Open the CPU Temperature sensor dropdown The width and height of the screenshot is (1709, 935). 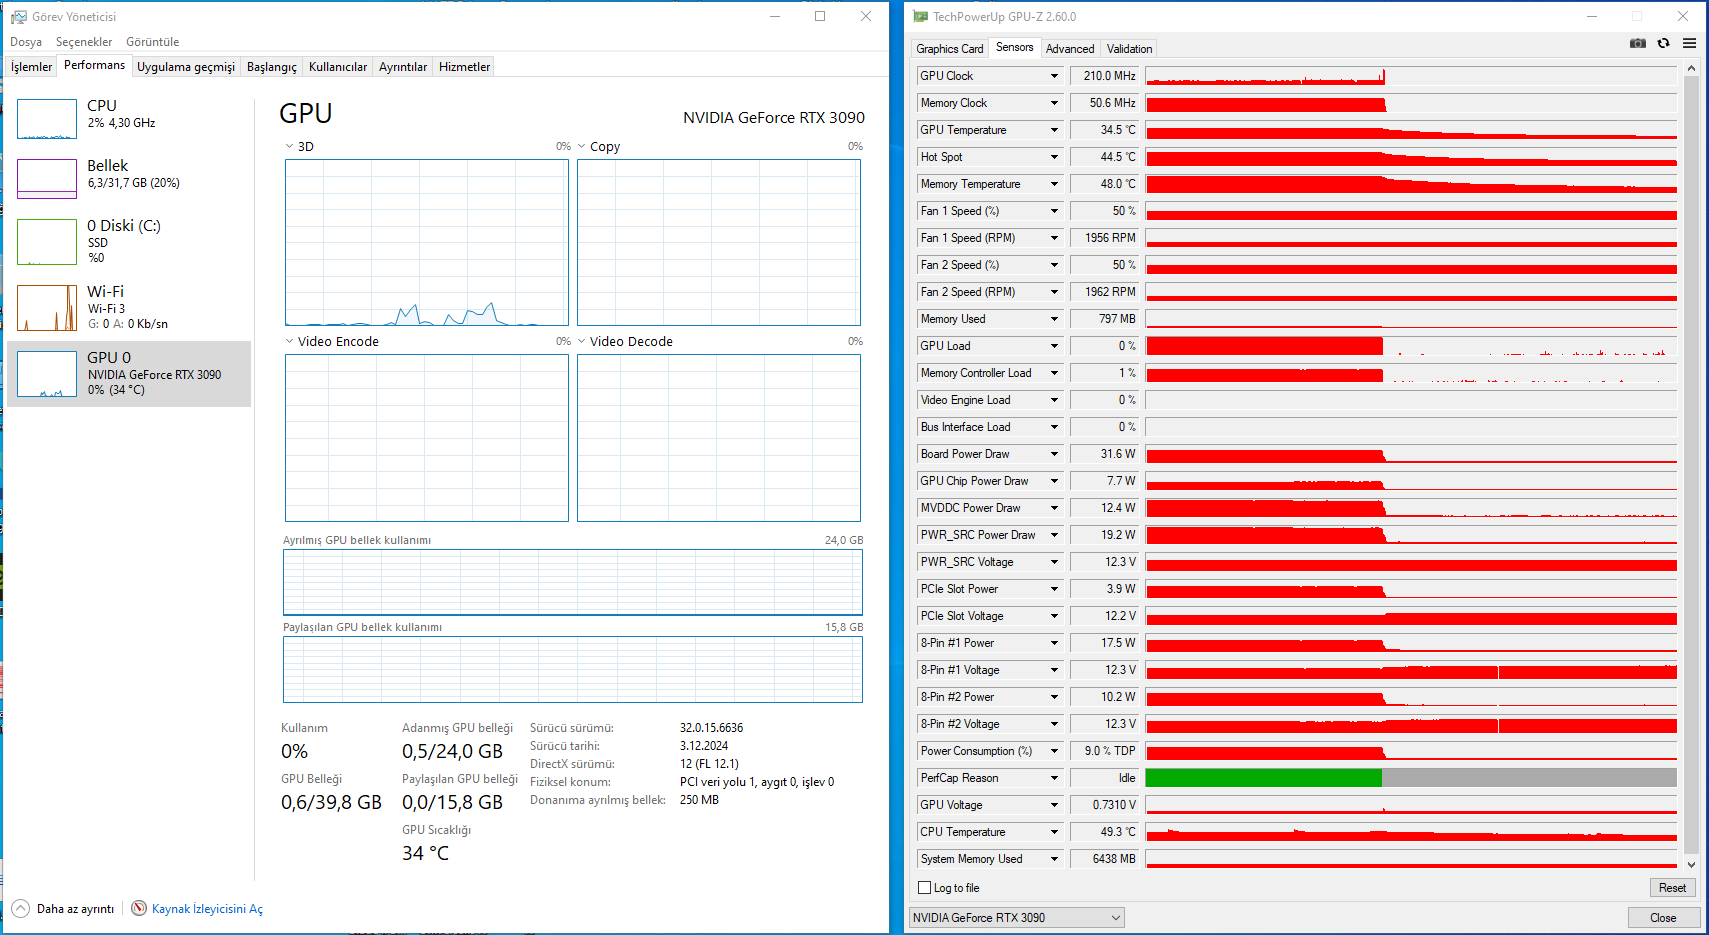click(x=1054, y=832)
